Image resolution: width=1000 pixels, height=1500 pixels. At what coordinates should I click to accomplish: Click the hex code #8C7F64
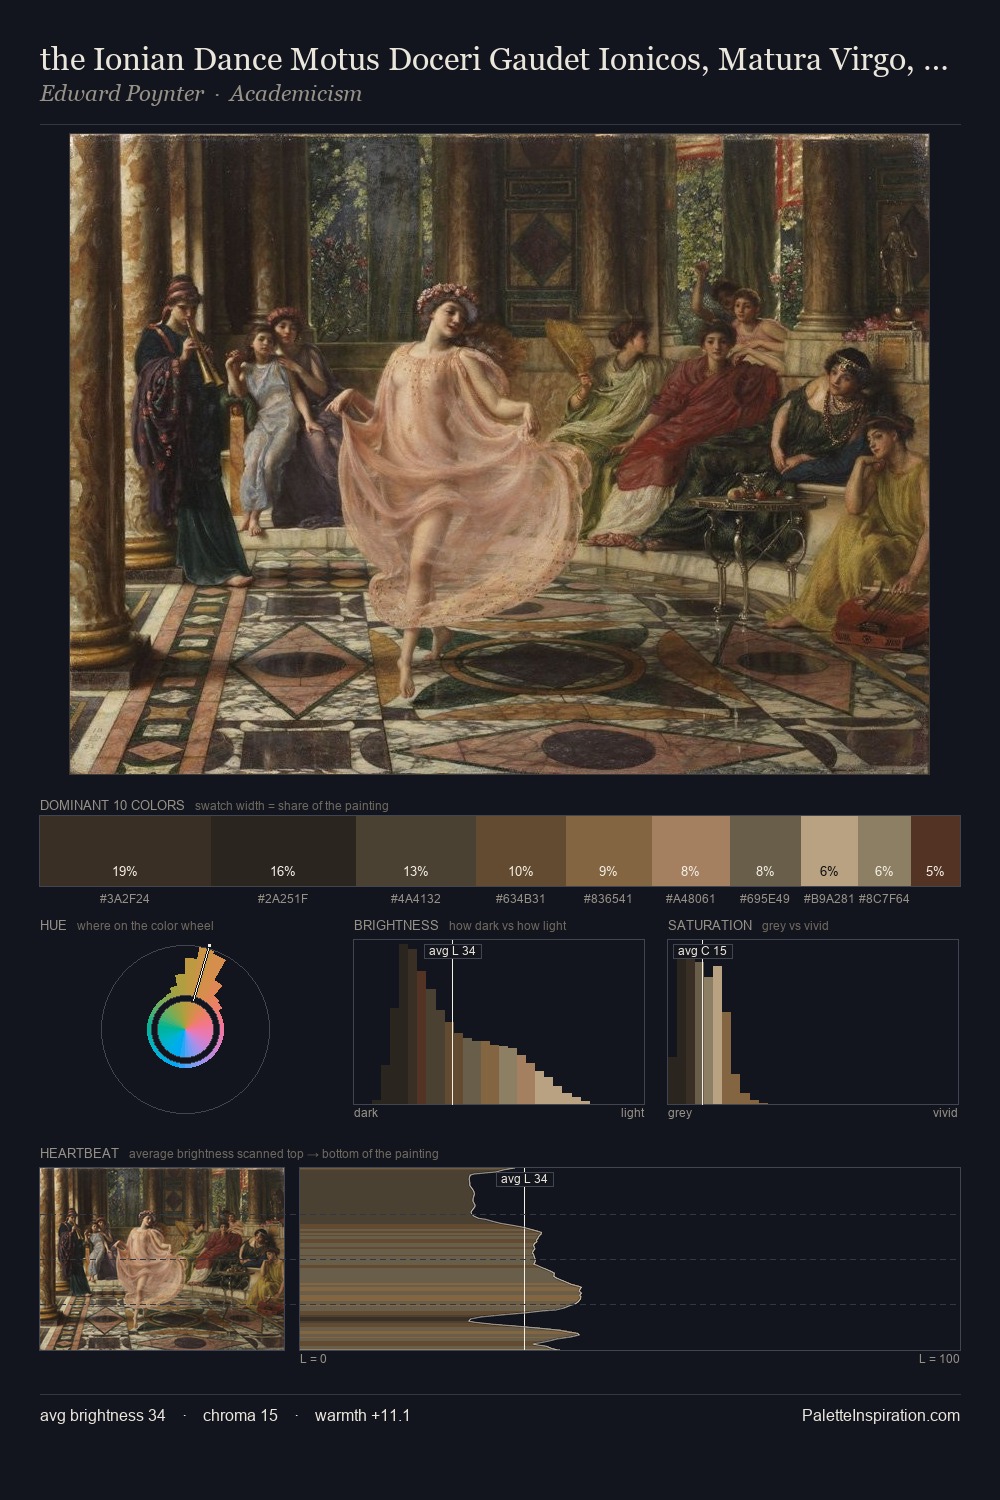click(x=884, y=899)
